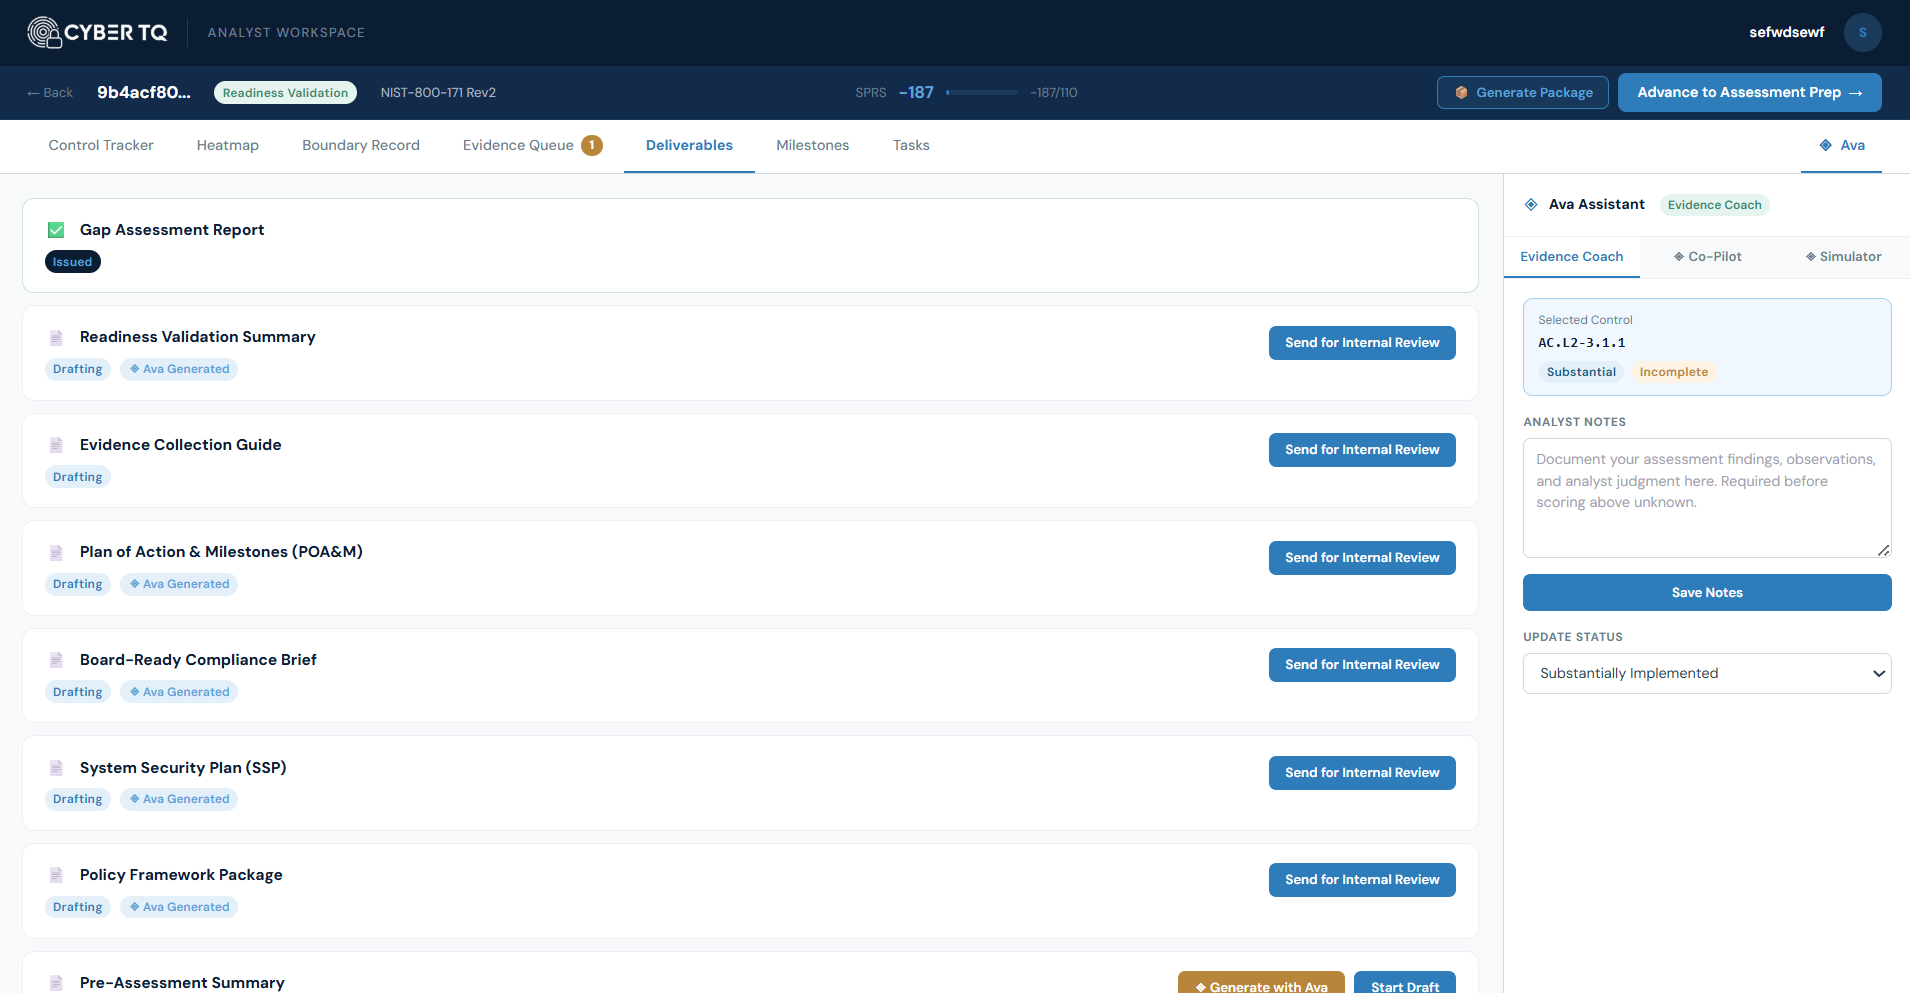
Task: Switch to the Control Tracker tab
Action: 101,145
